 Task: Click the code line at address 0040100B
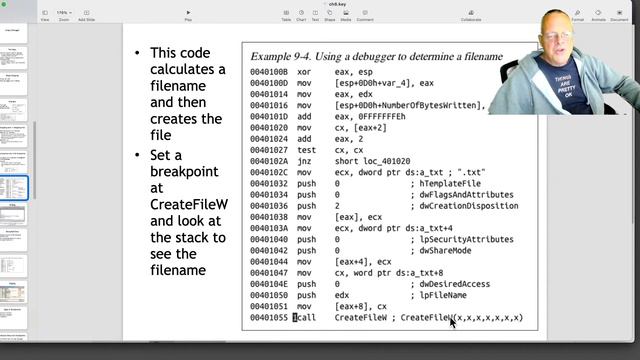311,72
